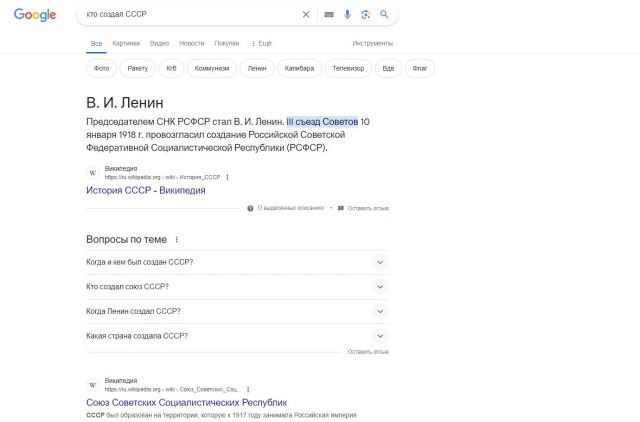Select the 'Все' results tab
The height and width of the screenshot is (422, 640).
[x=96, y=43]
